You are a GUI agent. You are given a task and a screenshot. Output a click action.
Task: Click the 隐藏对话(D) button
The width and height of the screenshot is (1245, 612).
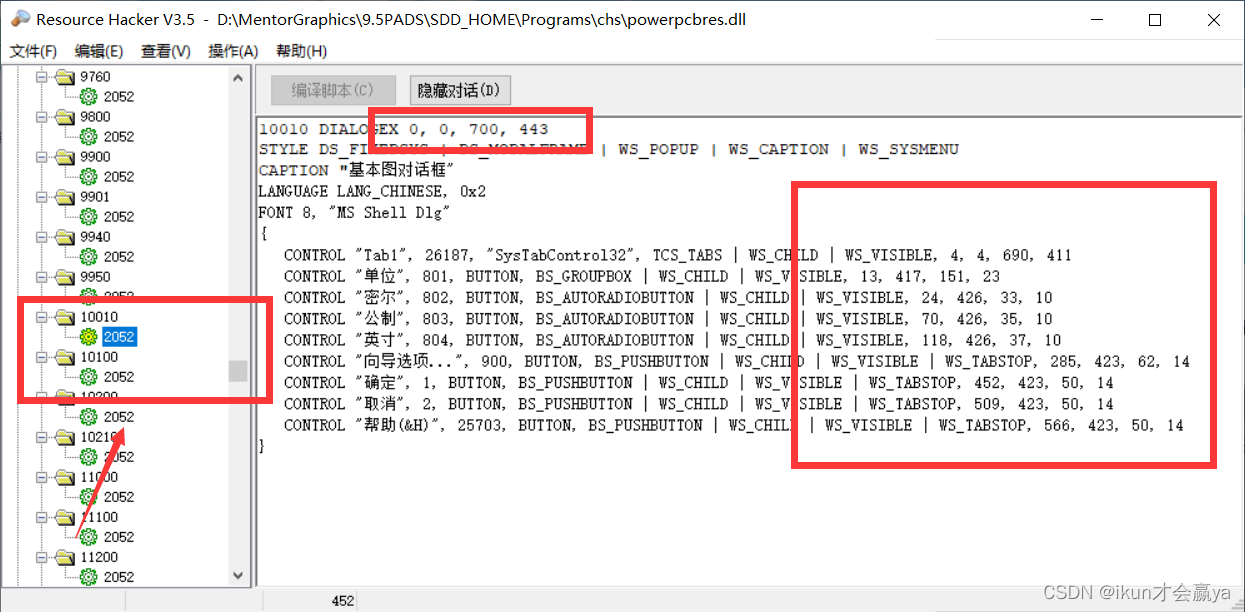coord(459,90)
